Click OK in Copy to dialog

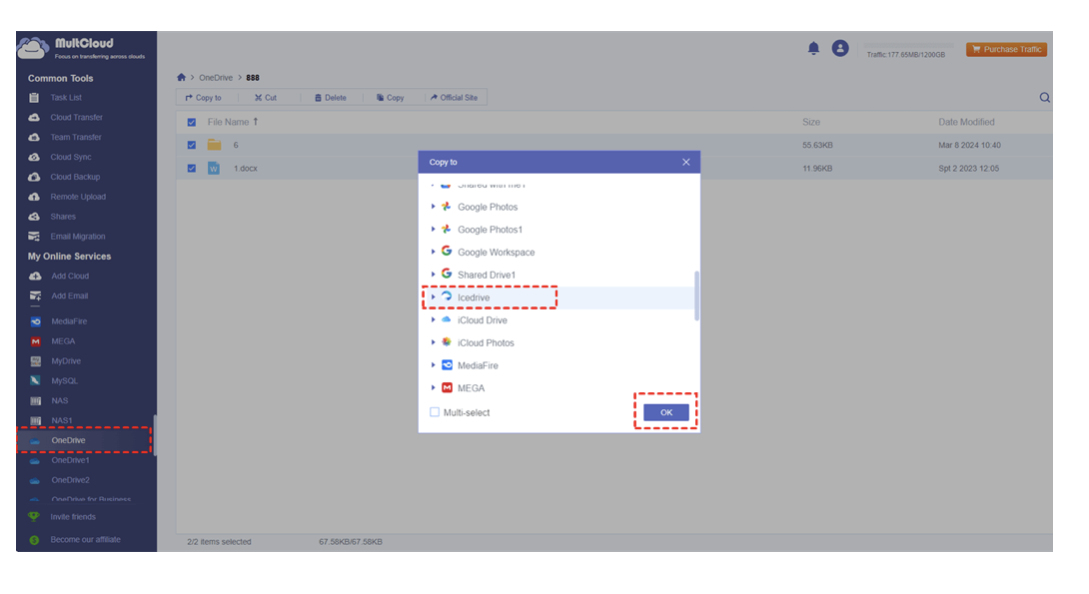pos(666,413)
